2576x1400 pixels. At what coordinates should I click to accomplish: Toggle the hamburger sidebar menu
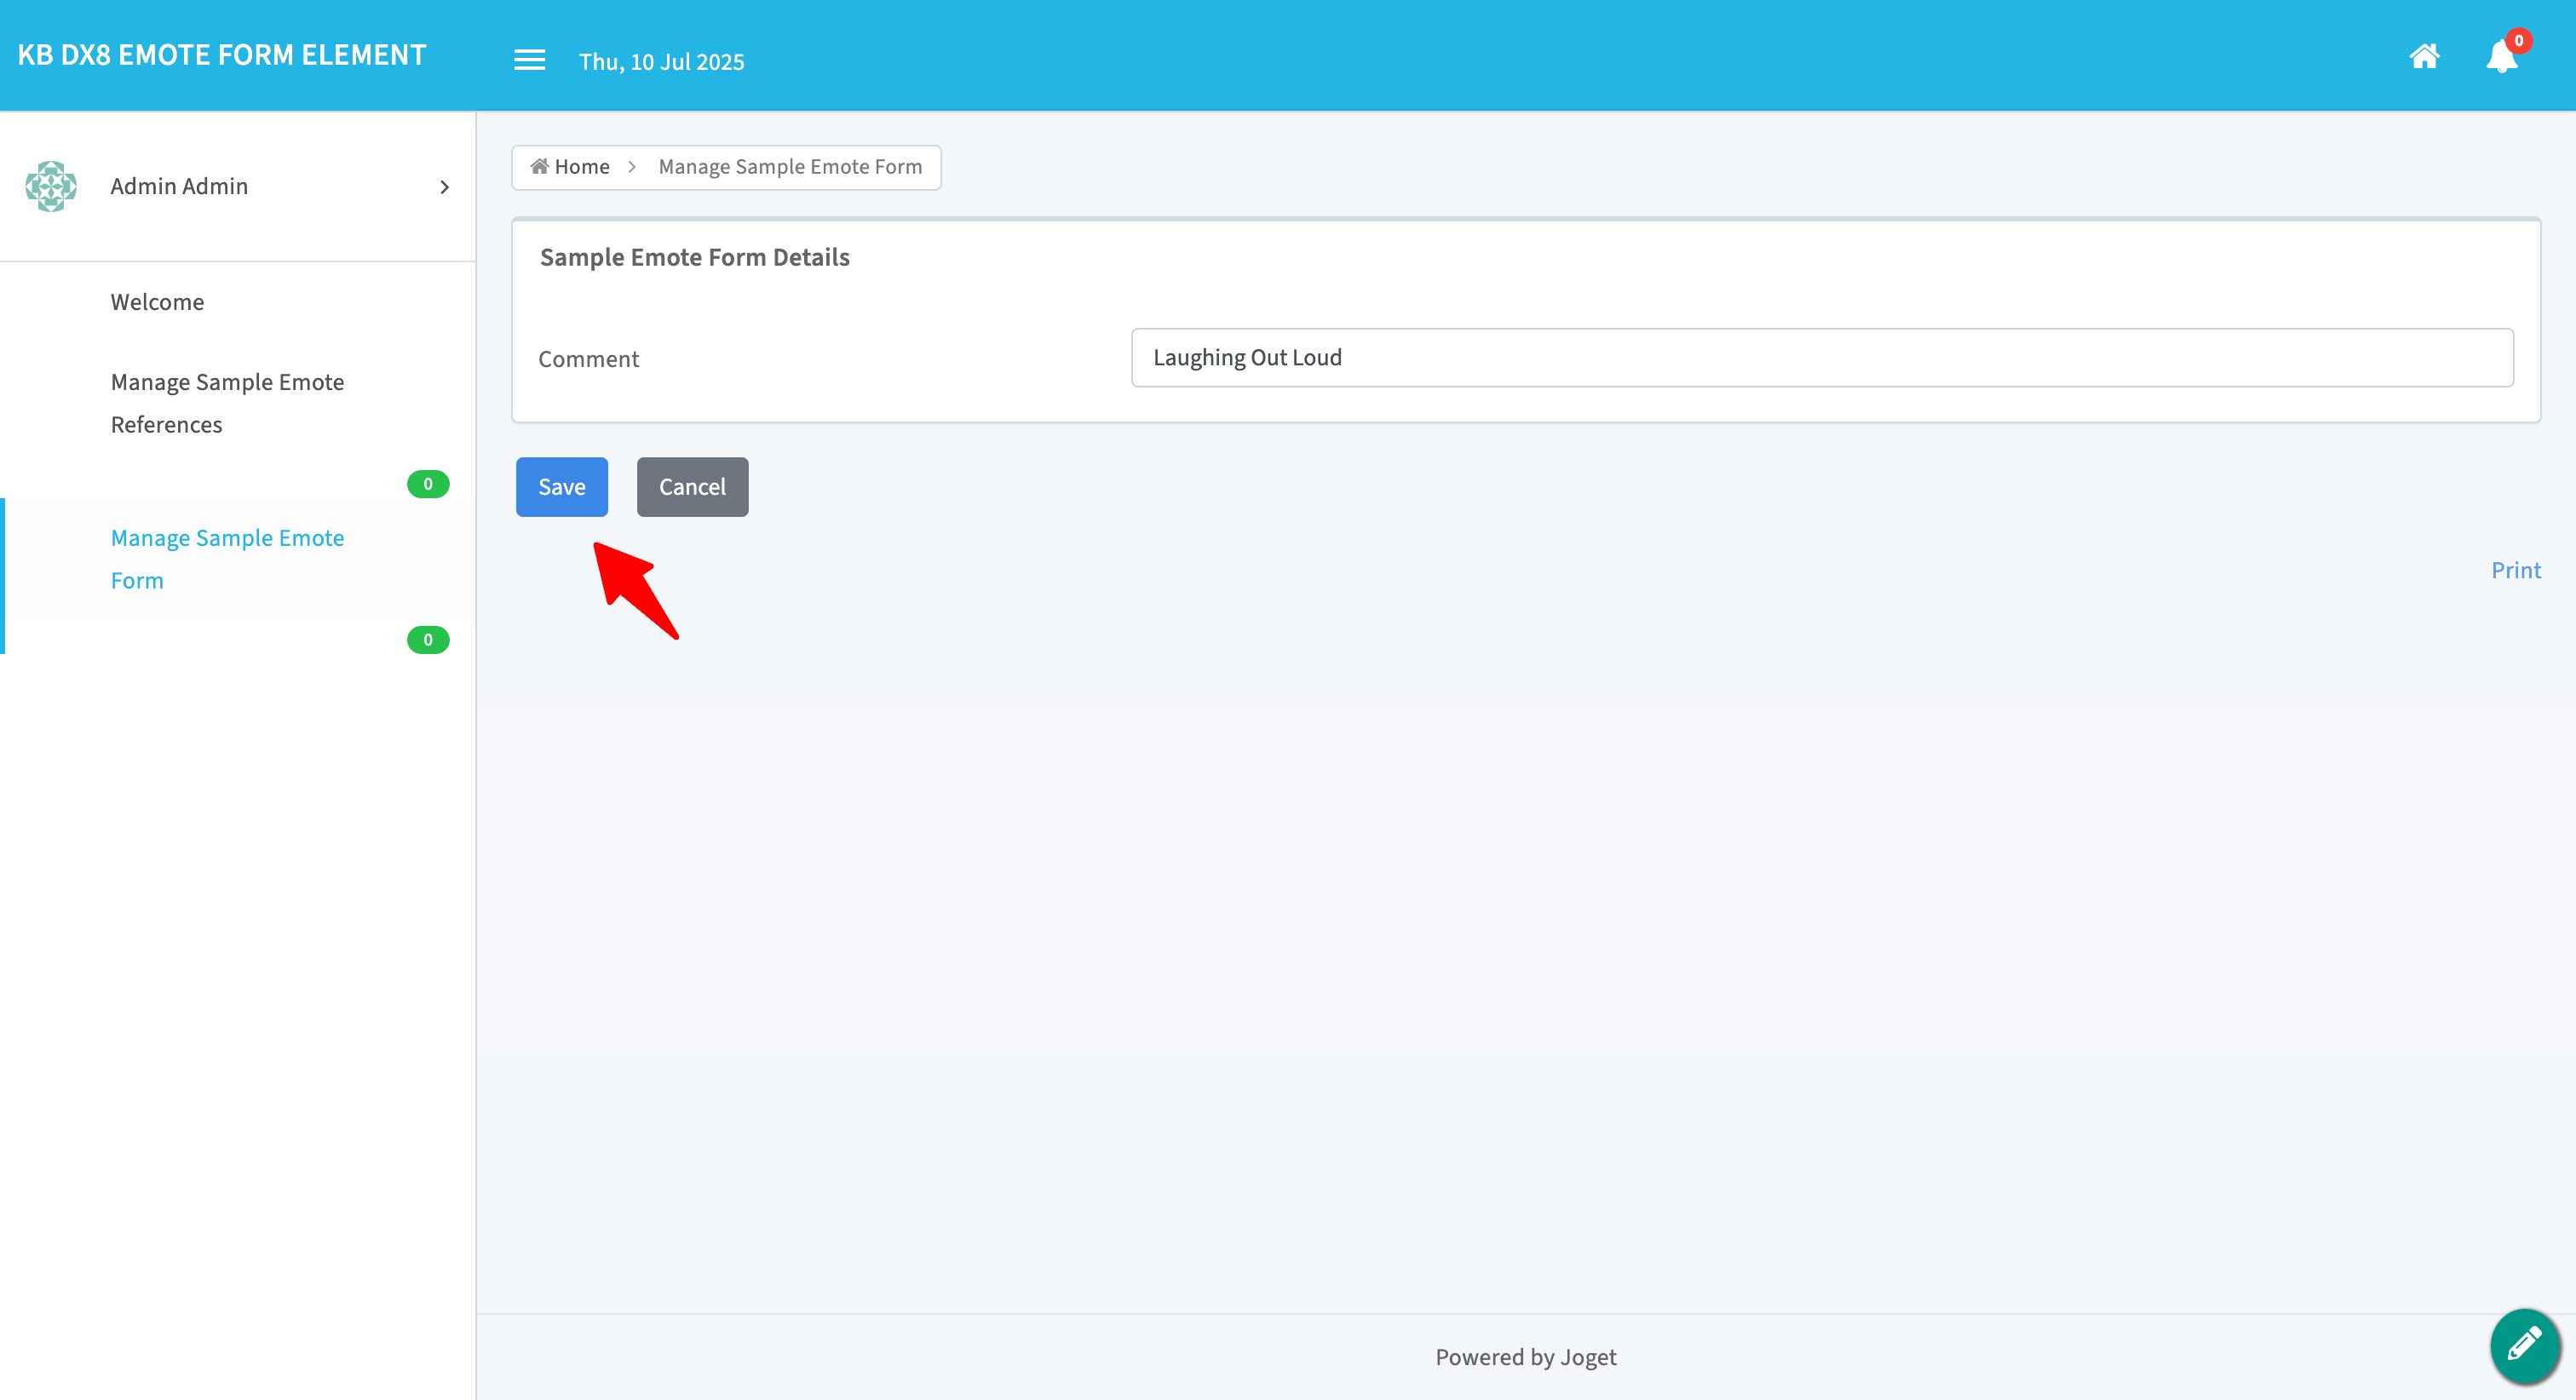529,60
